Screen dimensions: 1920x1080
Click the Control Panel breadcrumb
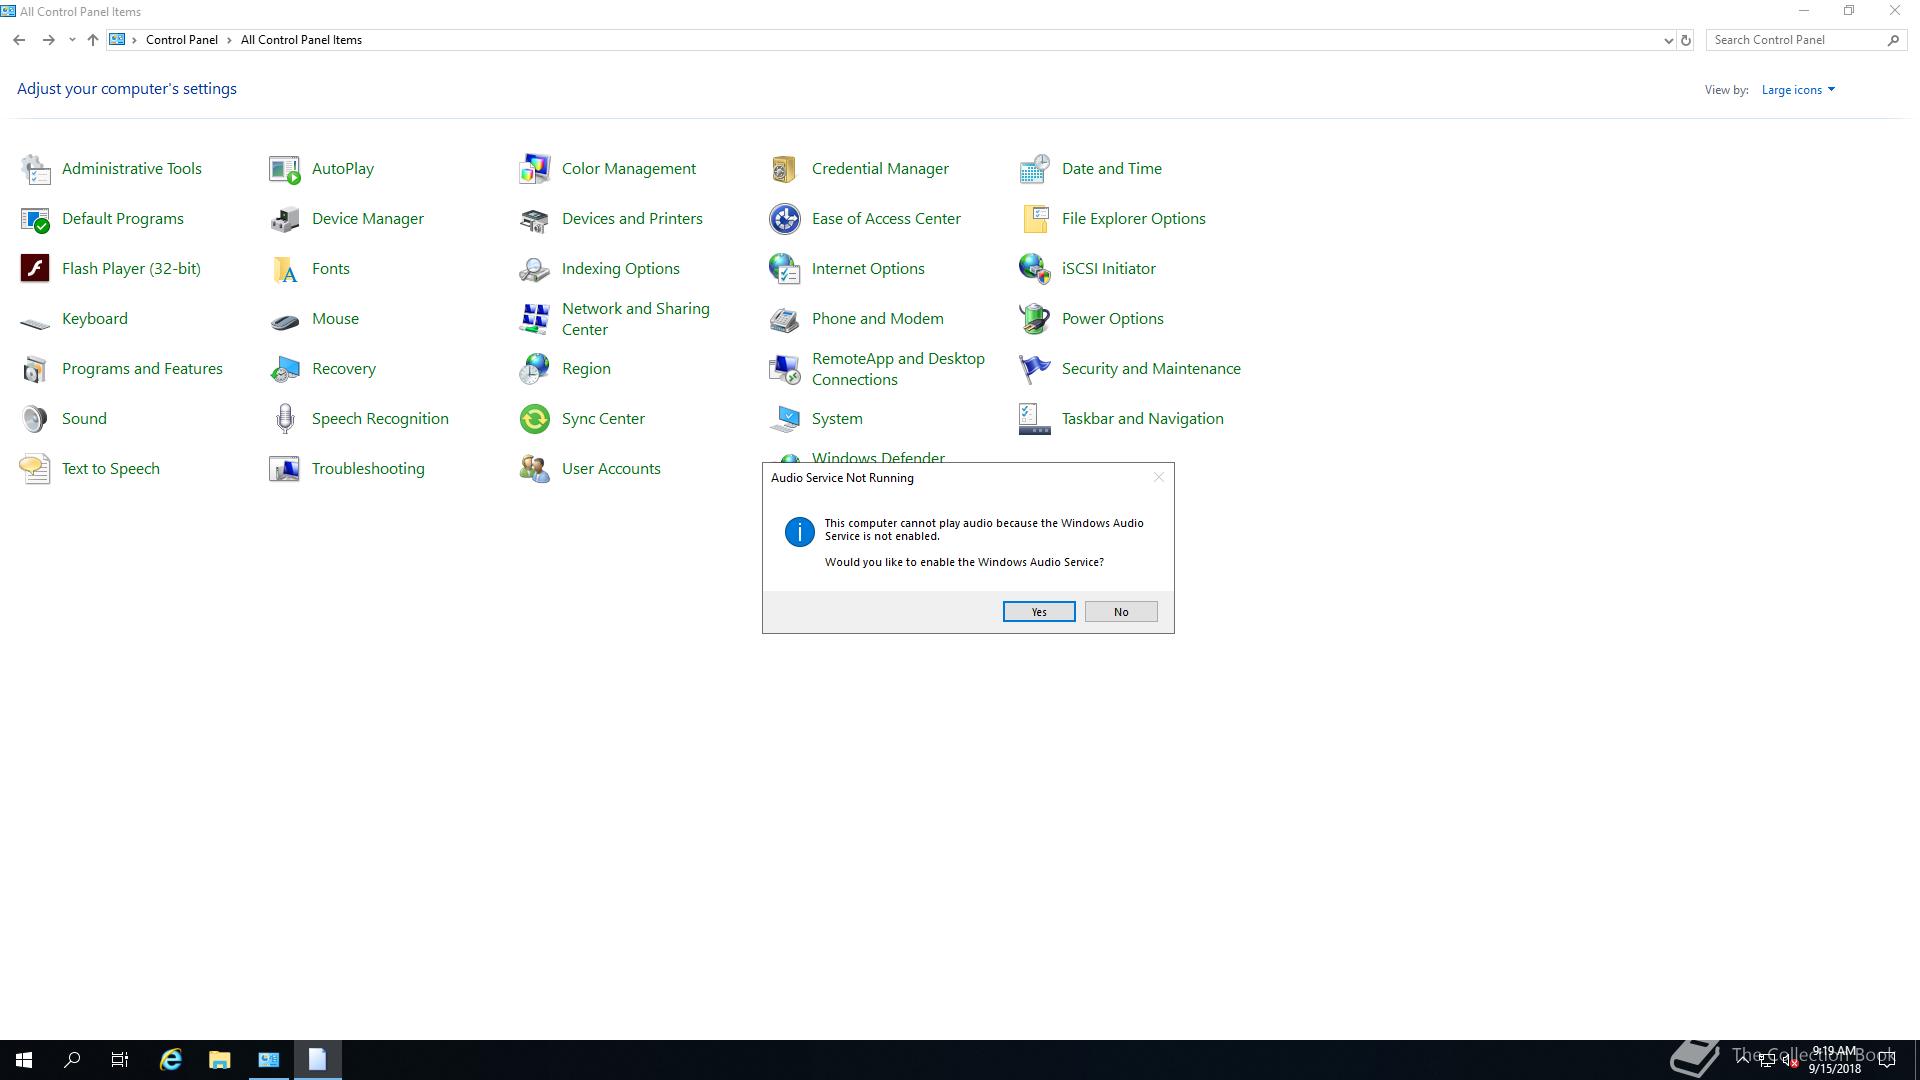tap(182, 40)
